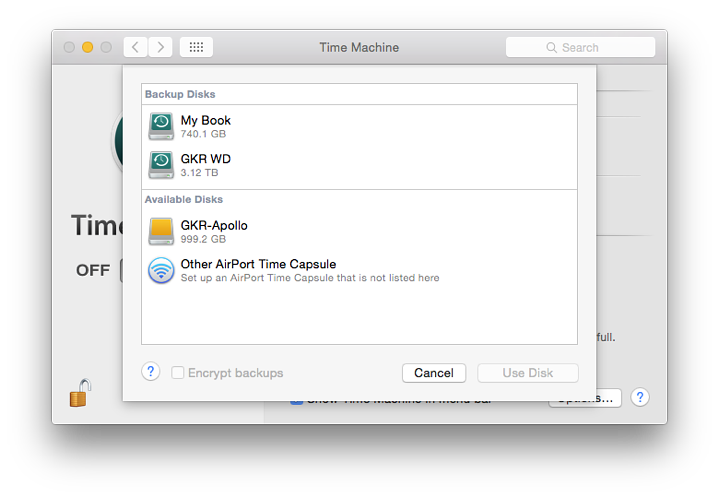Enable the Encrypt backups checkbox

pyautogui.click(x=177, y=372)
